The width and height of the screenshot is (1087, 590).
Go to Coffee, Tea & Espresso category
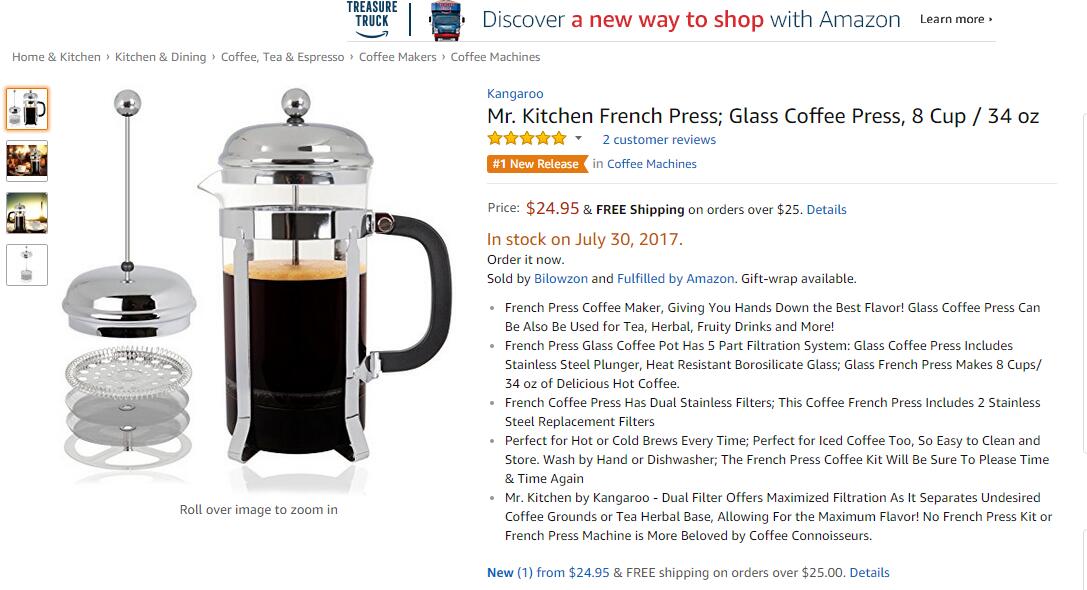pyautogui.click(x=282, y=57)
